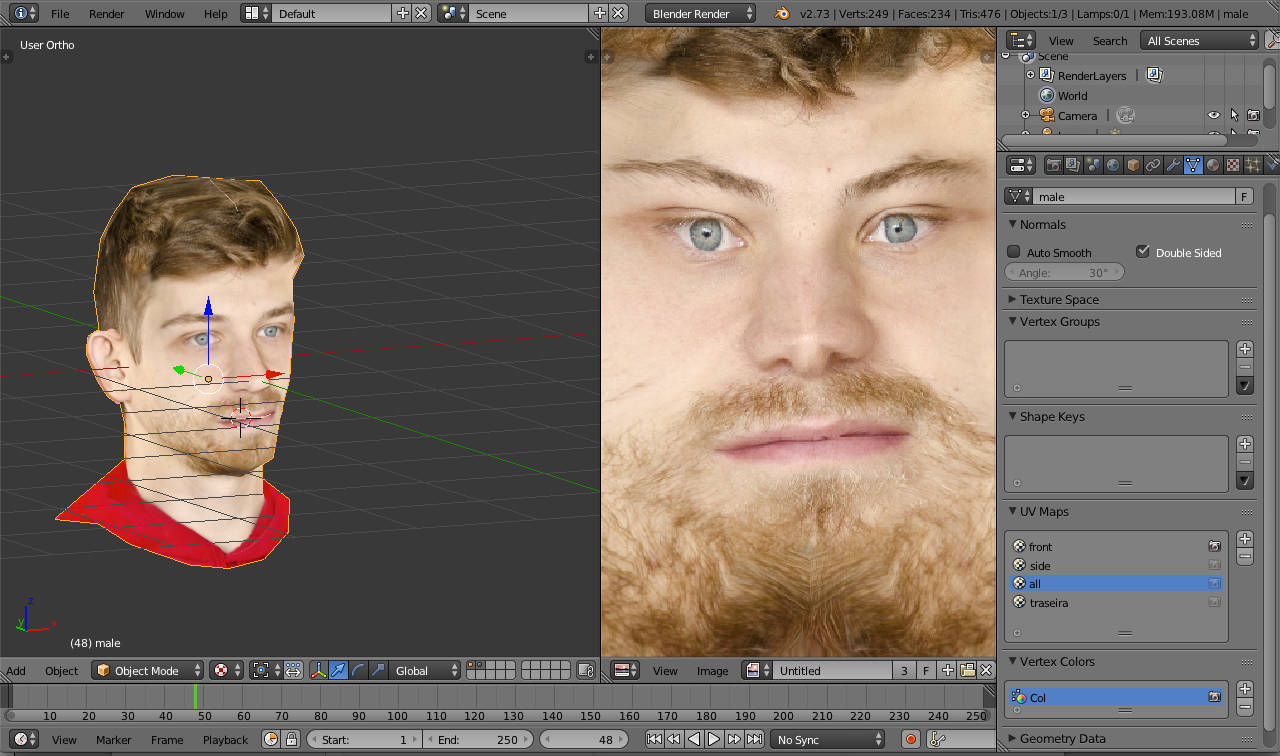The height and width of the screenshot is (756, 1280).
Task: Open the Scene properties tab icon
Action: [x=1093, y=165]
